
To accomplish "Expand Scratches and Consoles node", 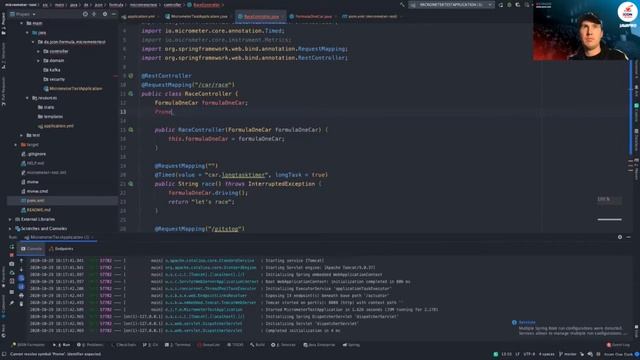I will pos(10,229).
